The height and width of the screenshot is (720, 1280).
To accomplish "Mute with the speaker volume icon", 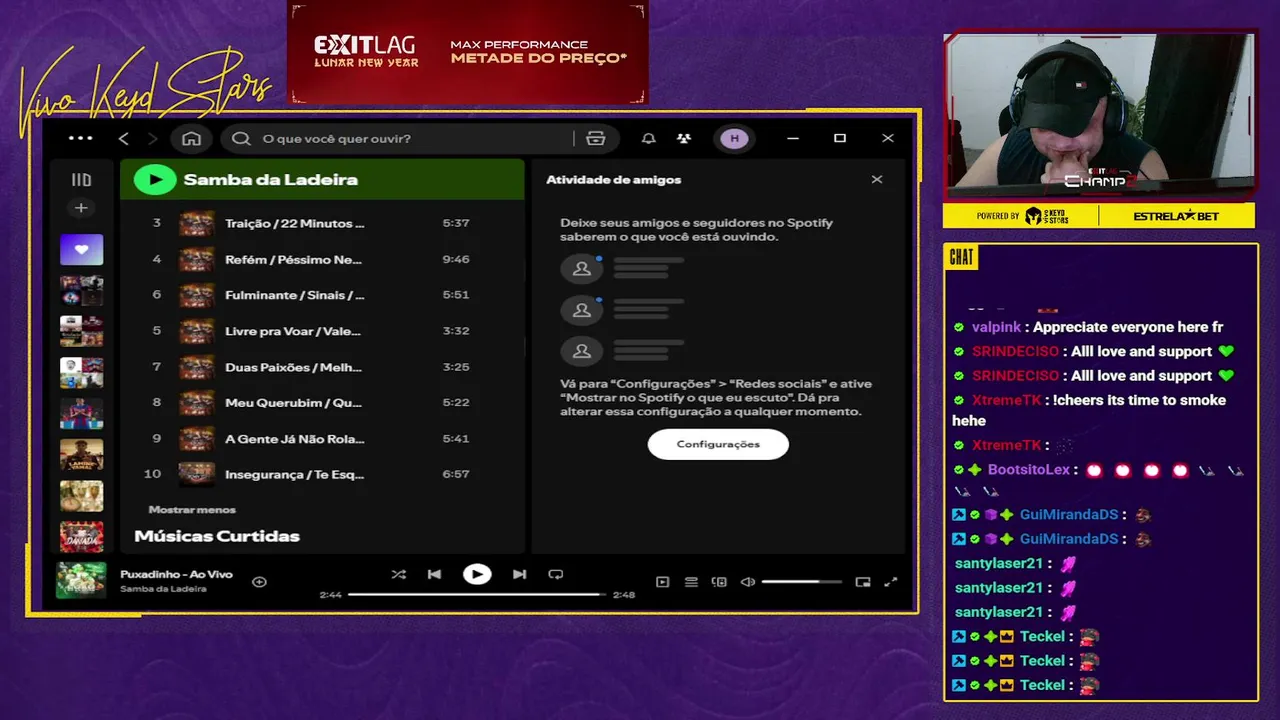I will point(747,582).
